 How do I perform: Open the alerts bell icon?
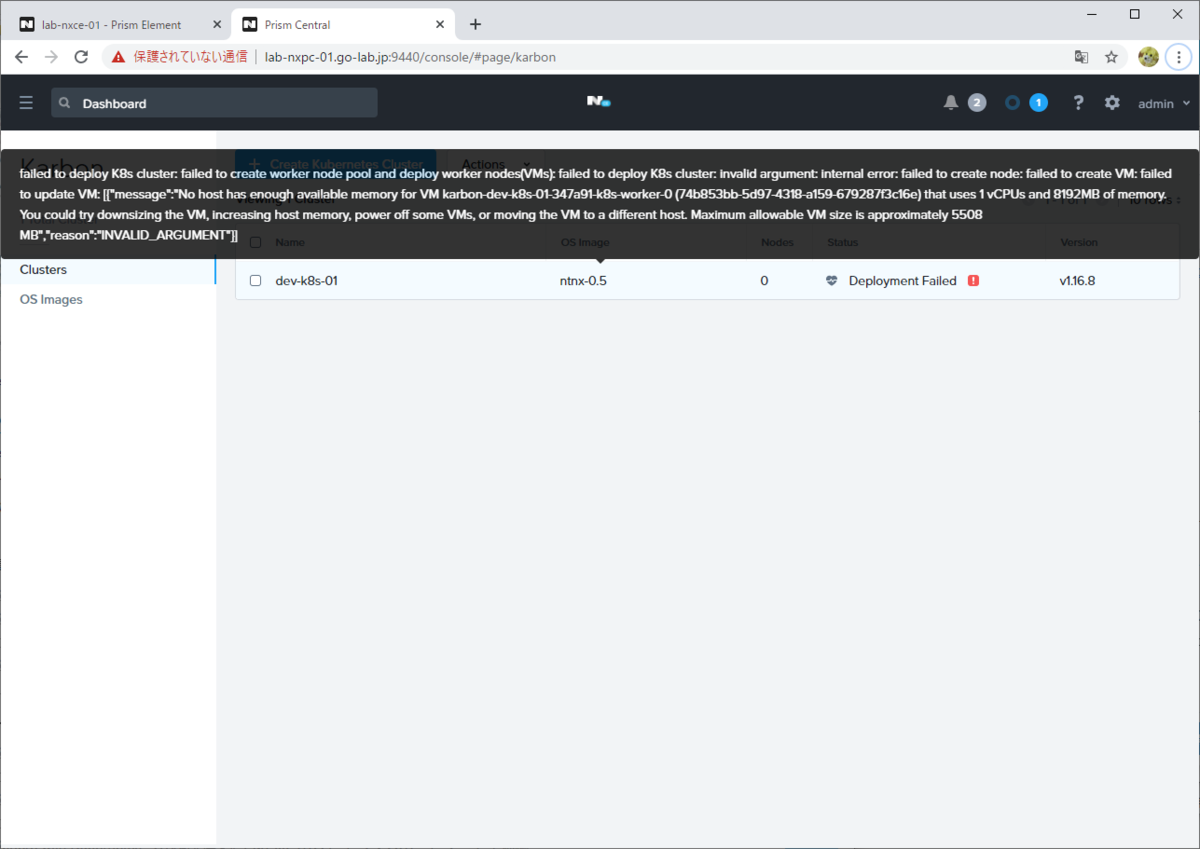[x=951, y=103]
